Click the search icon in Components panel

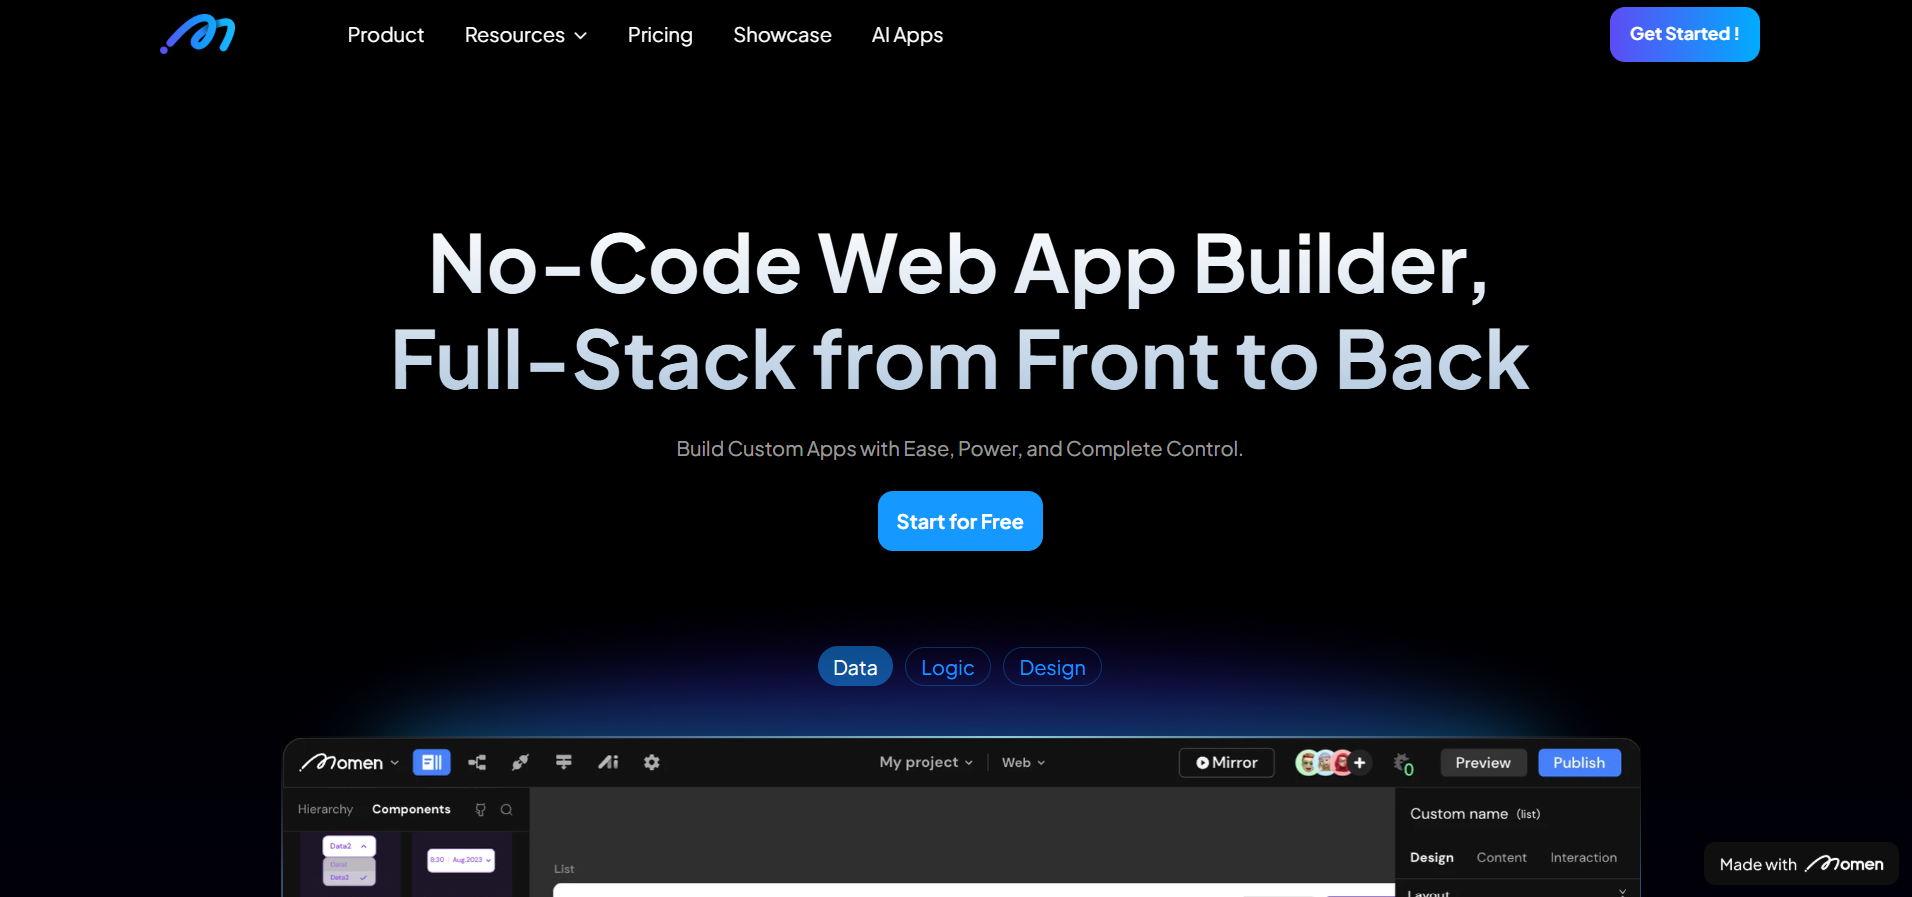tap(507, 810)
